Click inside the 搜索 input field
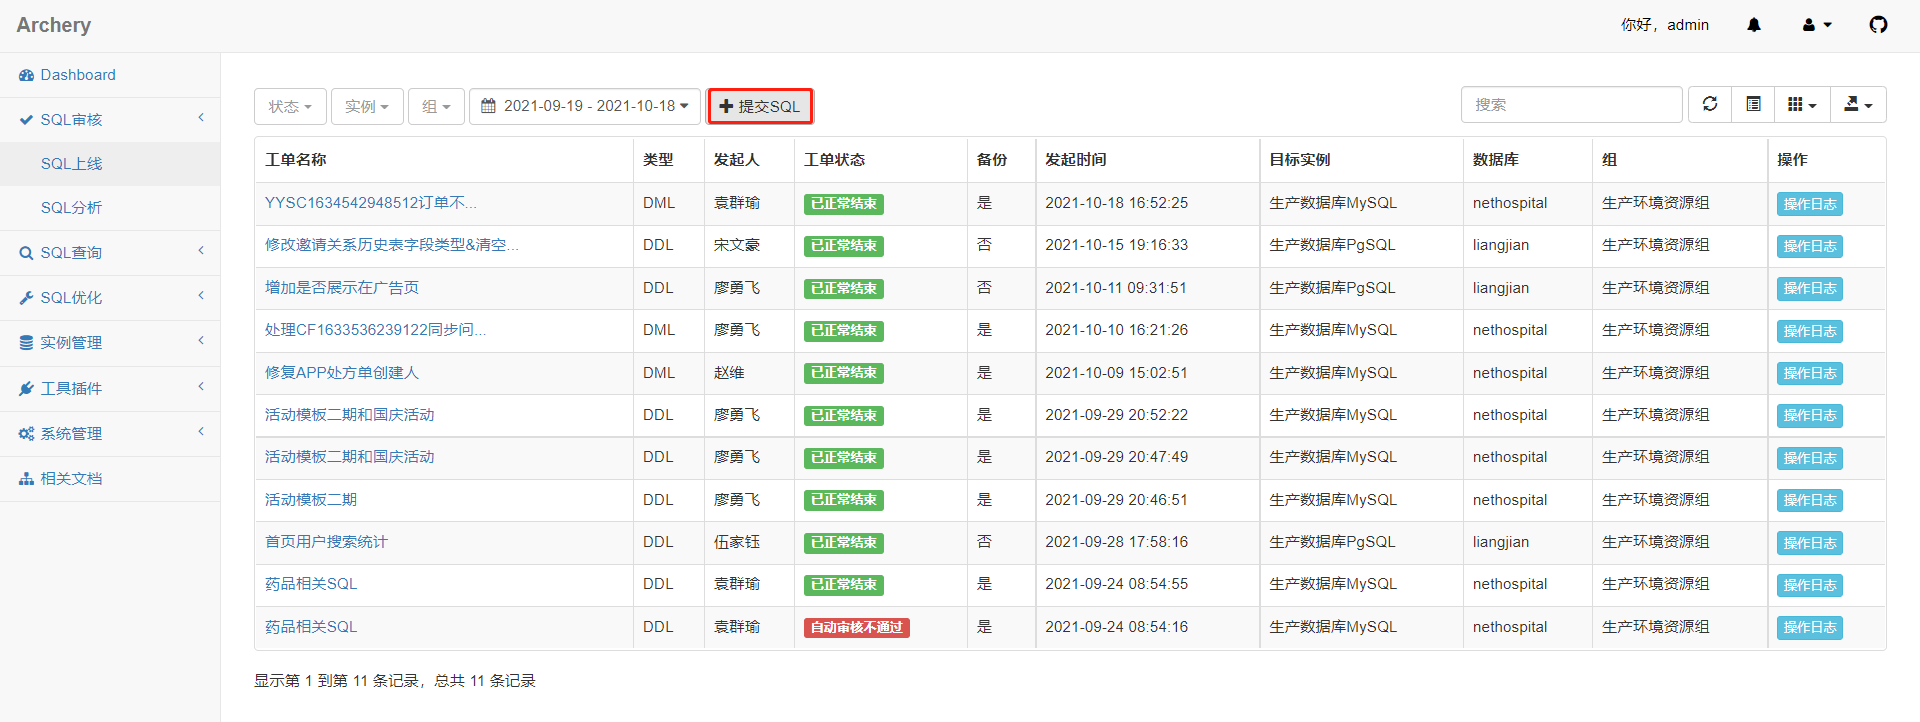The width and height of the screenshot is (1920, 722). tap(1570, 105)
